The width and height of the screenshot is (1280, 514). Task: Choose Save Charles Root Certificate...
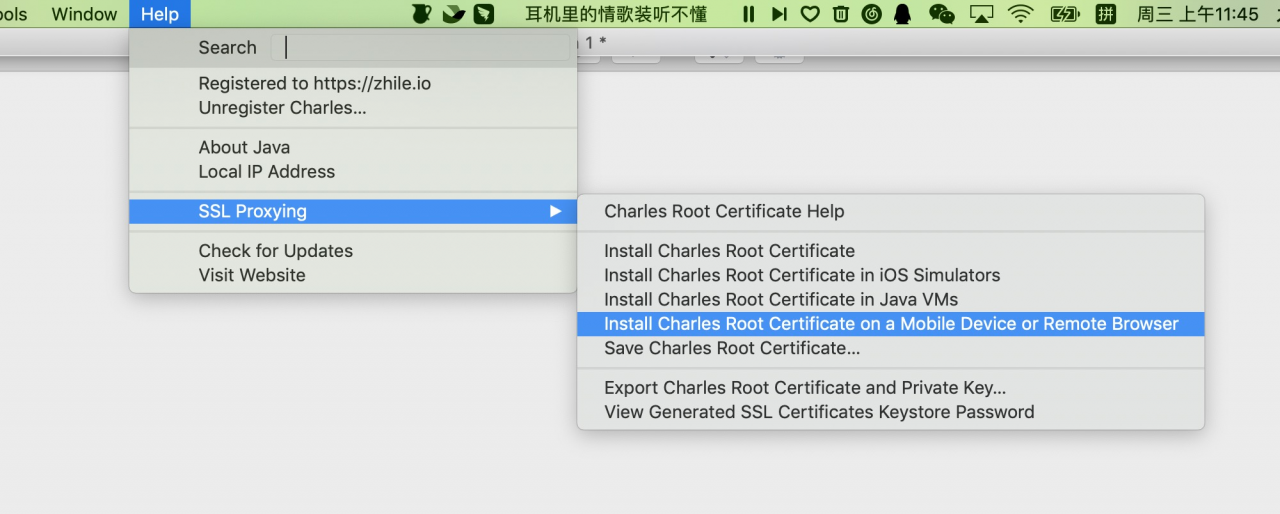(891, 348)
